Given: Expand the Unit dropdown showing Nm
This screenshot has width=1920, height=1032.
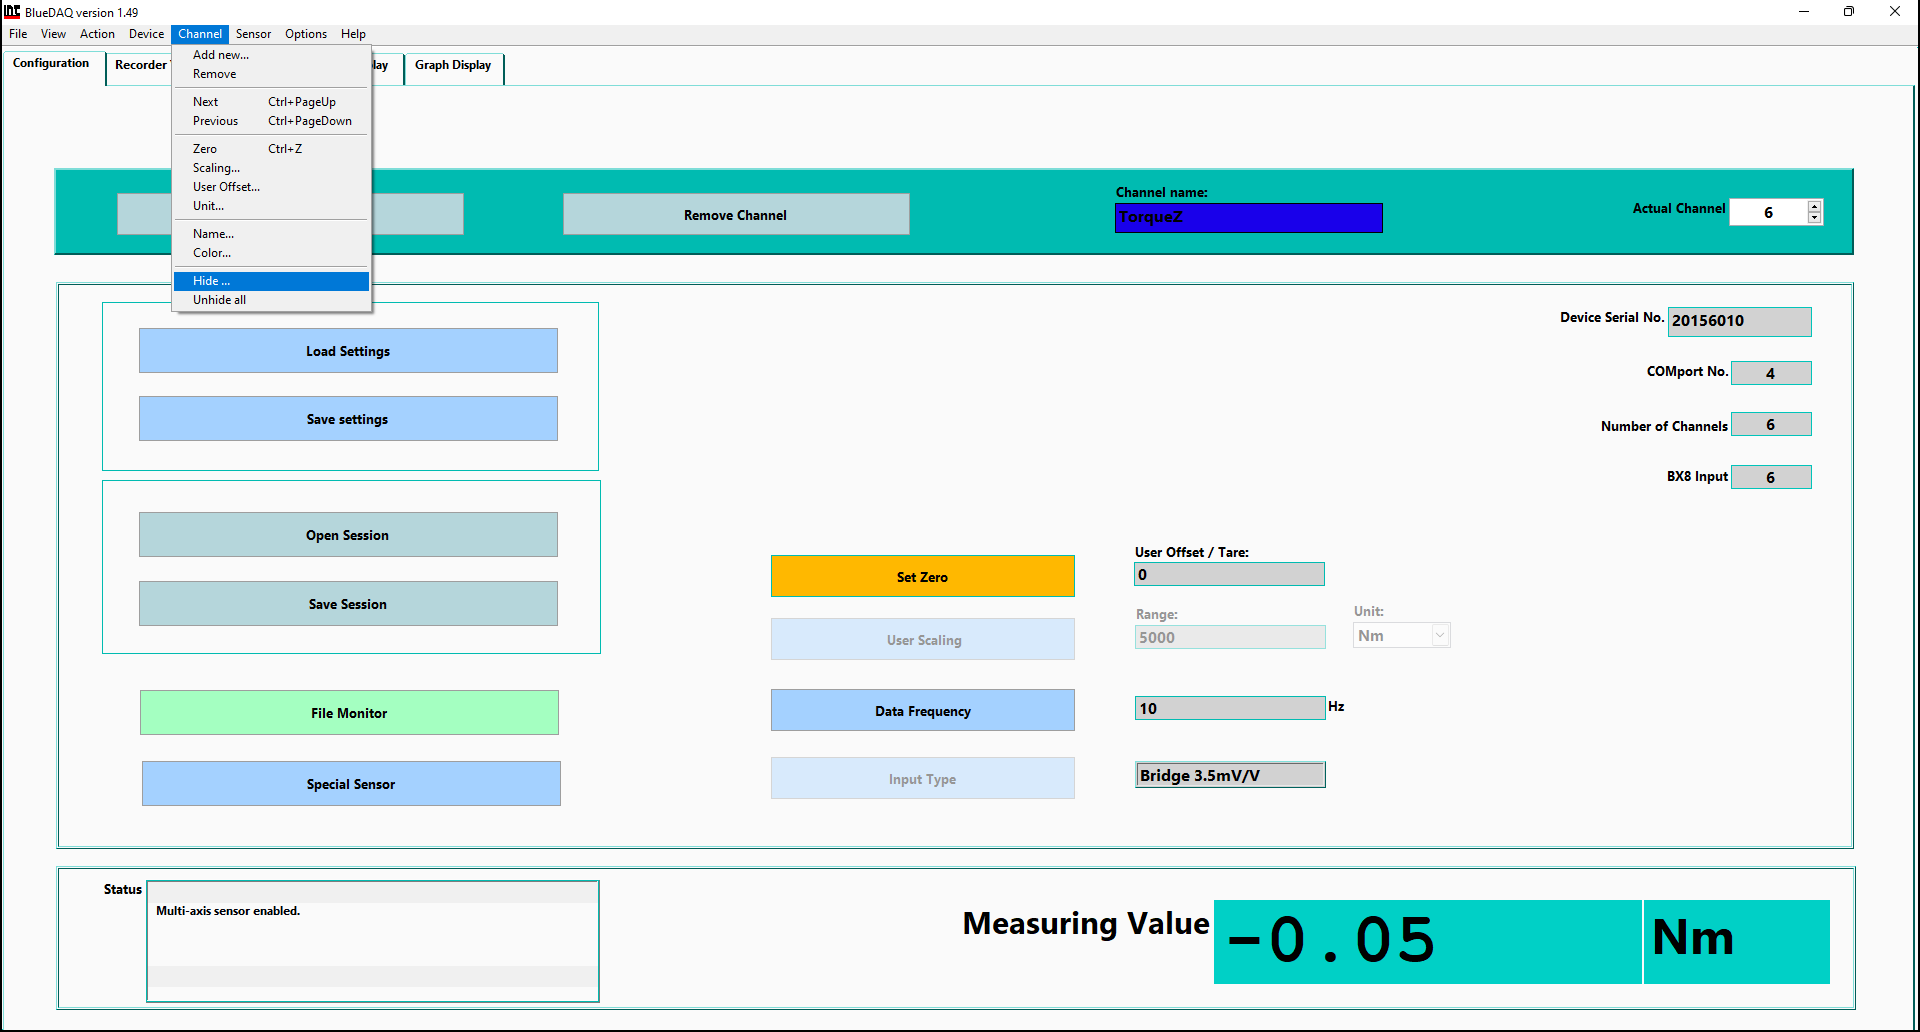Looking at the screenshot, I should [x=1440, y=636].
